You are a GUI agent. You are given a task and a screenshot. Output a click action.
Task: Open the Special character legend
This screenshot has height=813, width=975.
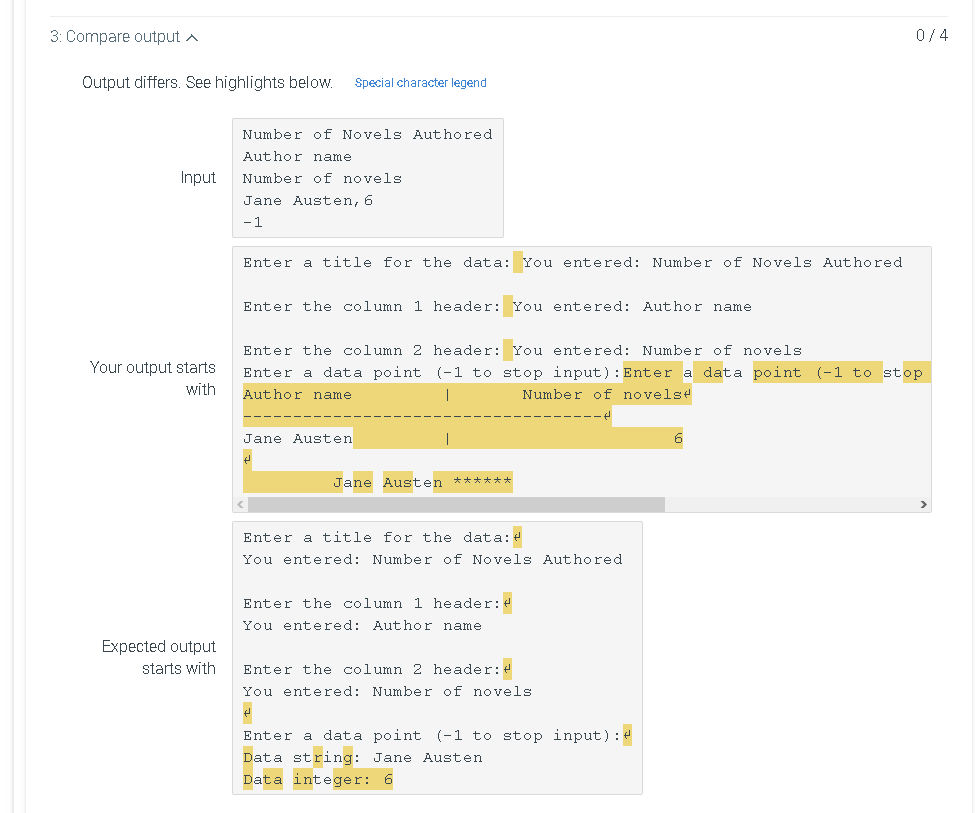[420, 83]
